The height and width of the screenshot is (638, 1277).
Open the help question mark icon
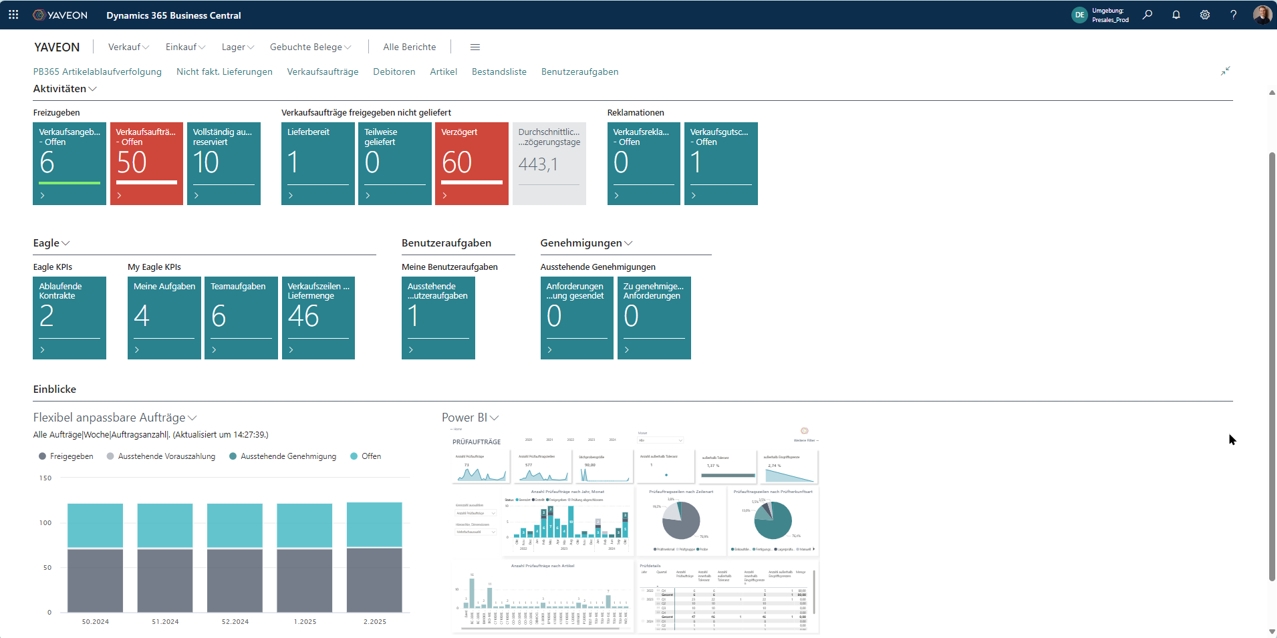[1233, 15]
